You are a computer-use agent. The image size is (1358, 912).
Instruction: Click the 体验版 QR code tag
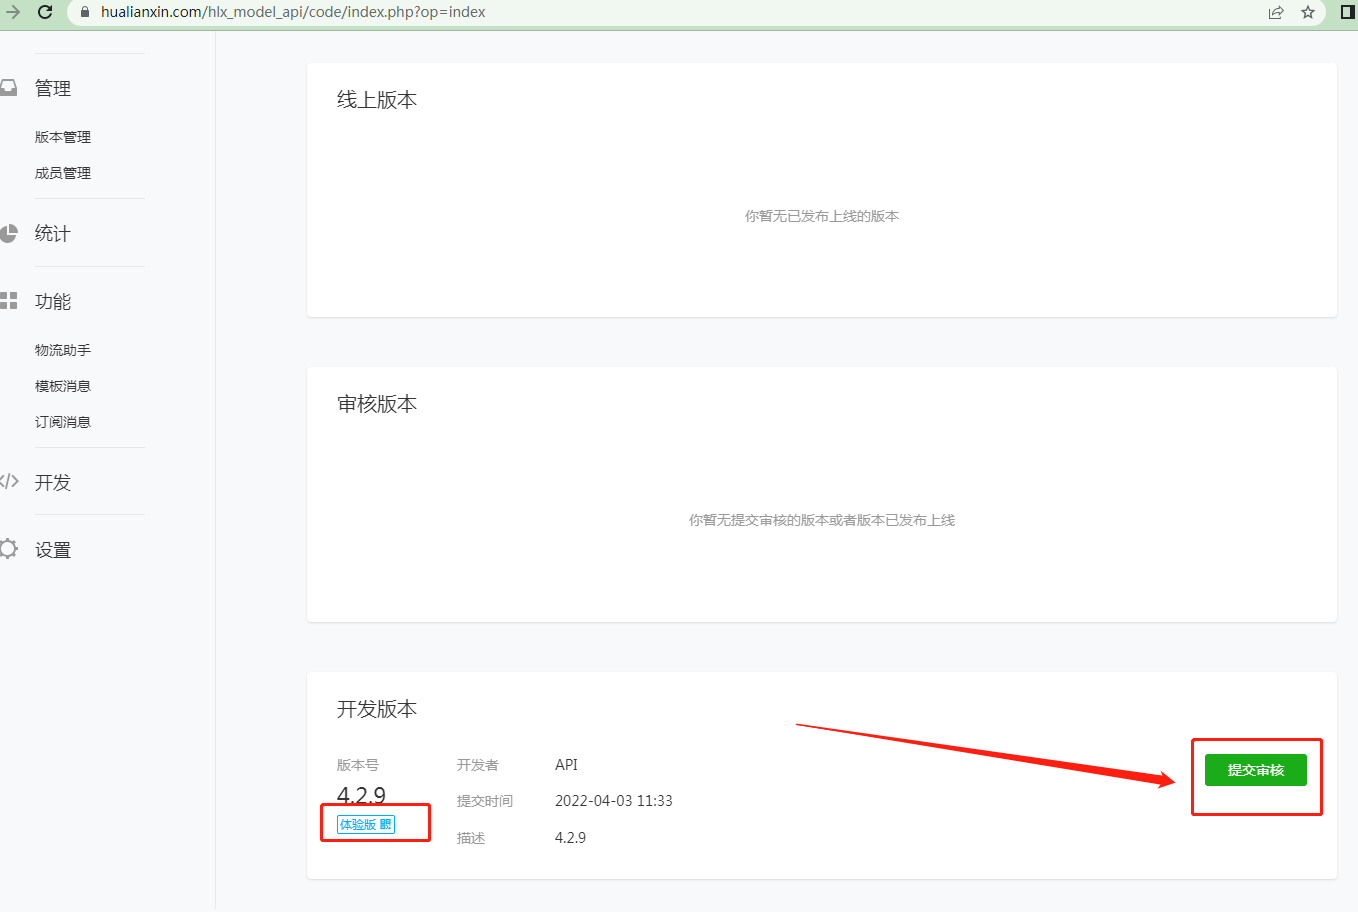coord(366,824)
